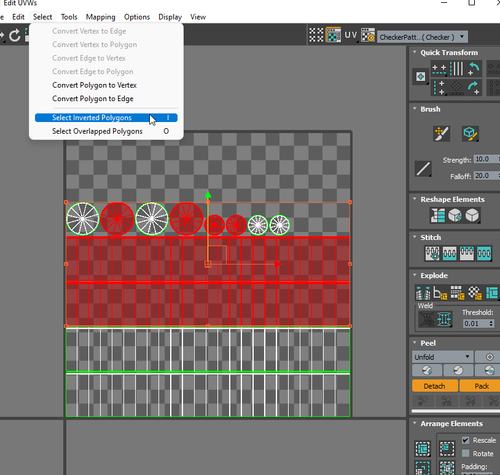This screenshot has width=500, height=475.
Task: Open the Mapping menu
Action: [100, 17]
